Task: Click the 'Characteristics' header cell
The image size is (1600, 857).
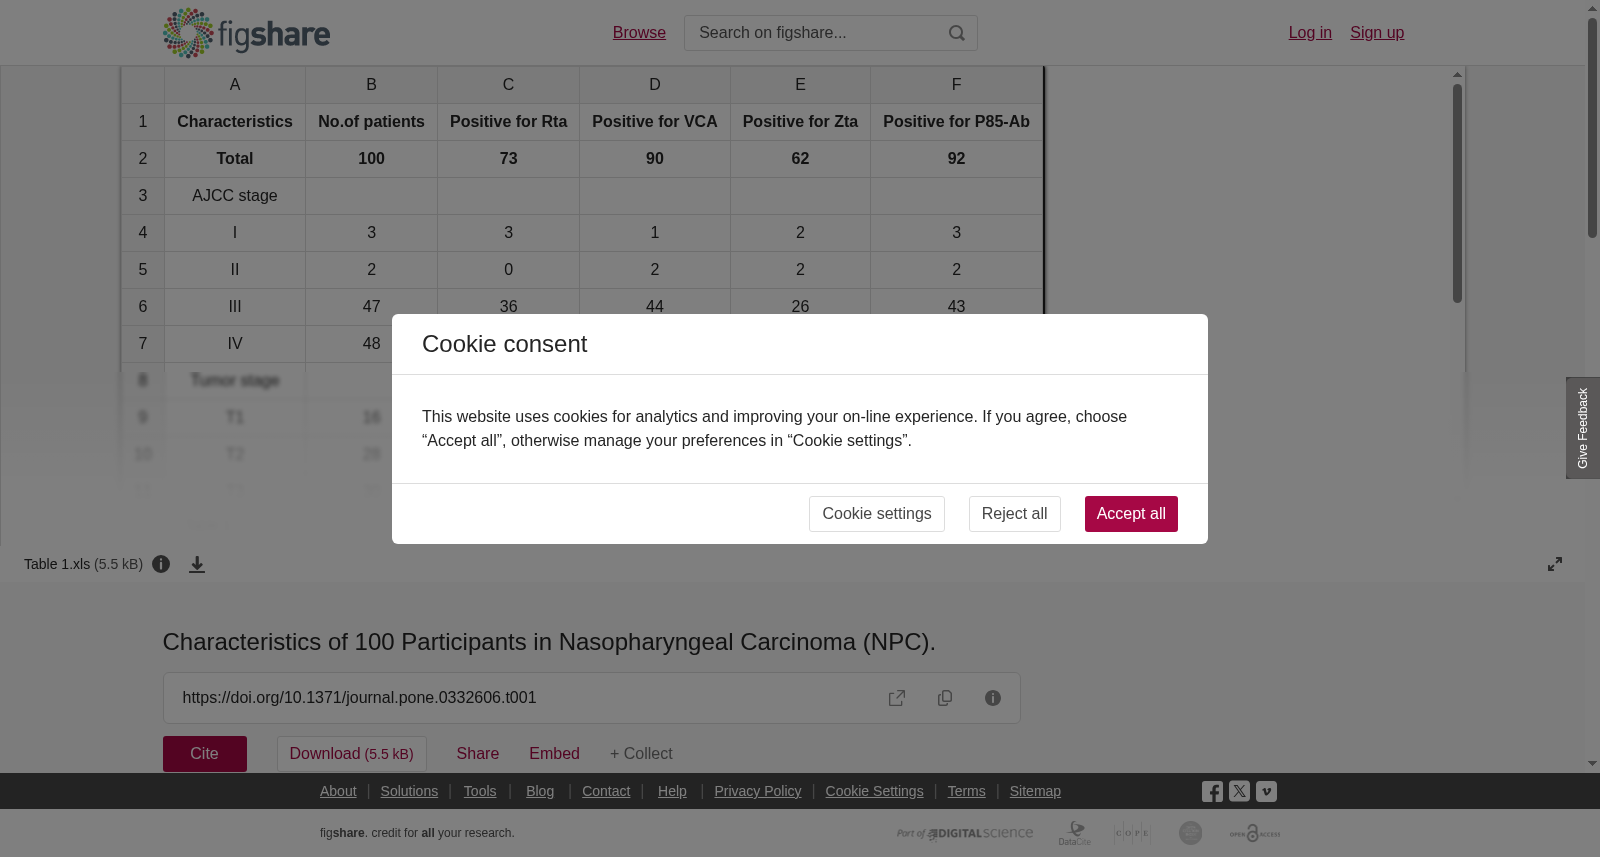Action: (x=235, y=122)
